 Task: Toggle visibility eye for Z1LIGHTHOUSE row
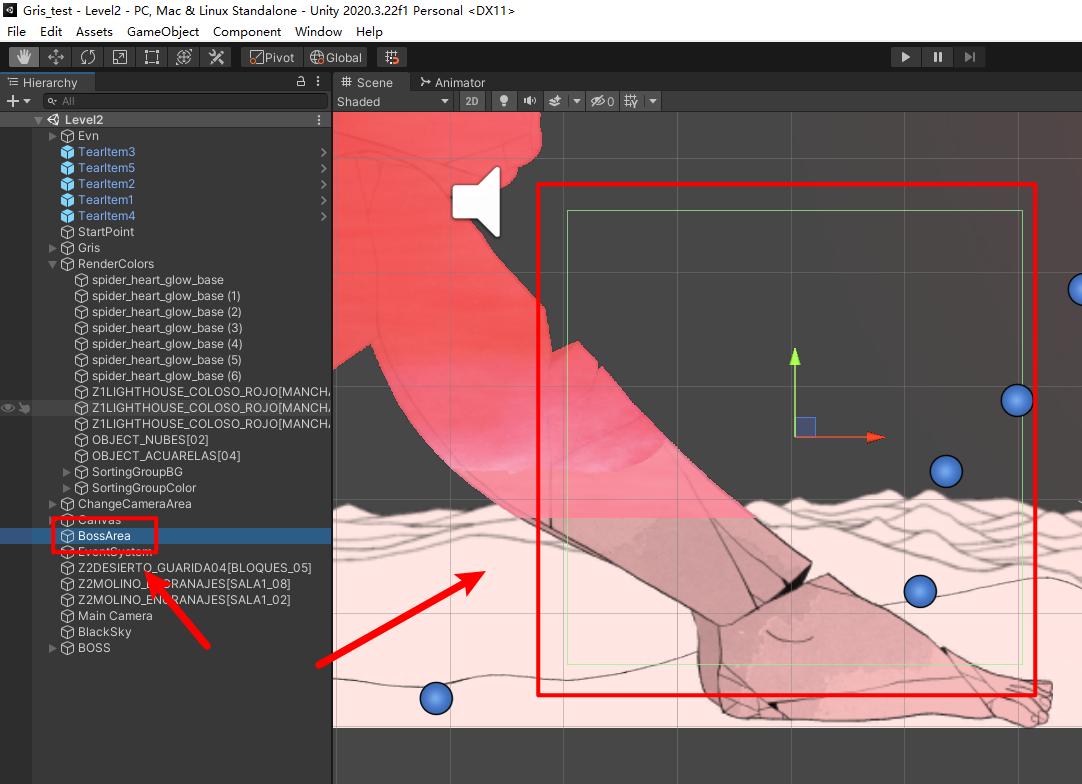(8, 408)
